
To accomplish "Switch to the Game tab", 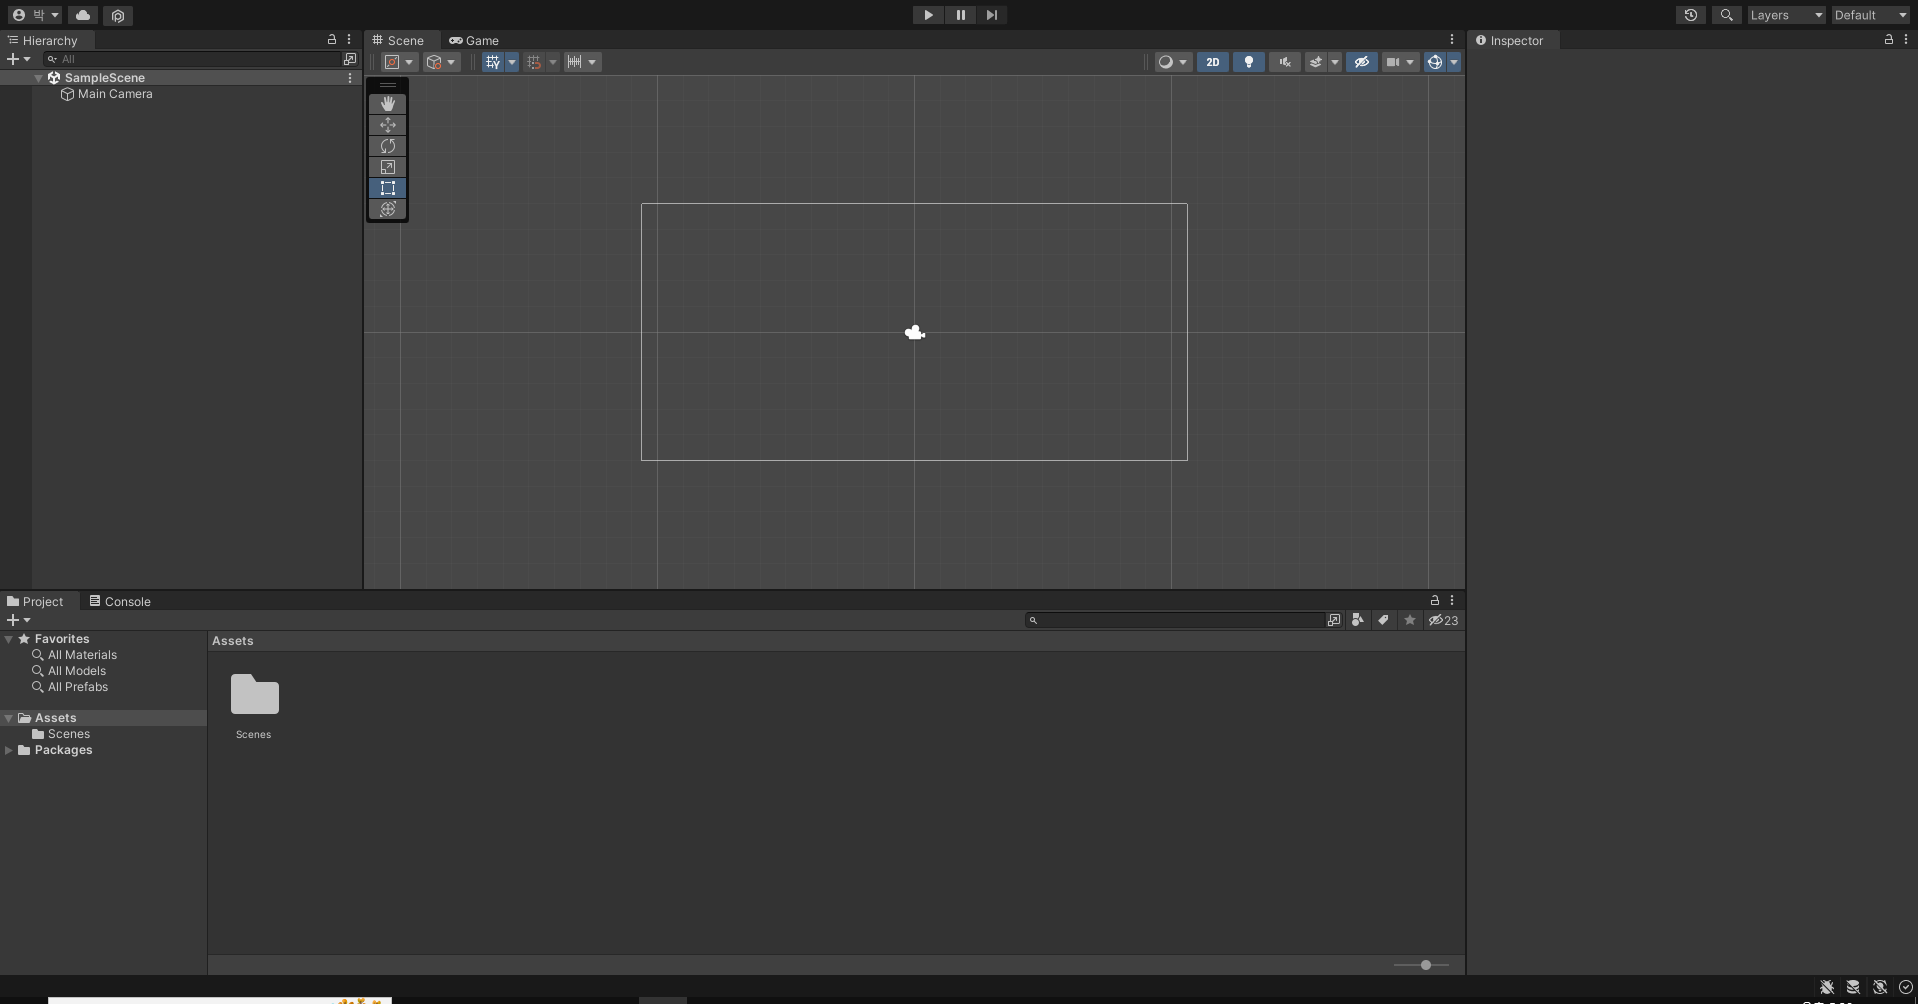I will (x=474, y=40).
